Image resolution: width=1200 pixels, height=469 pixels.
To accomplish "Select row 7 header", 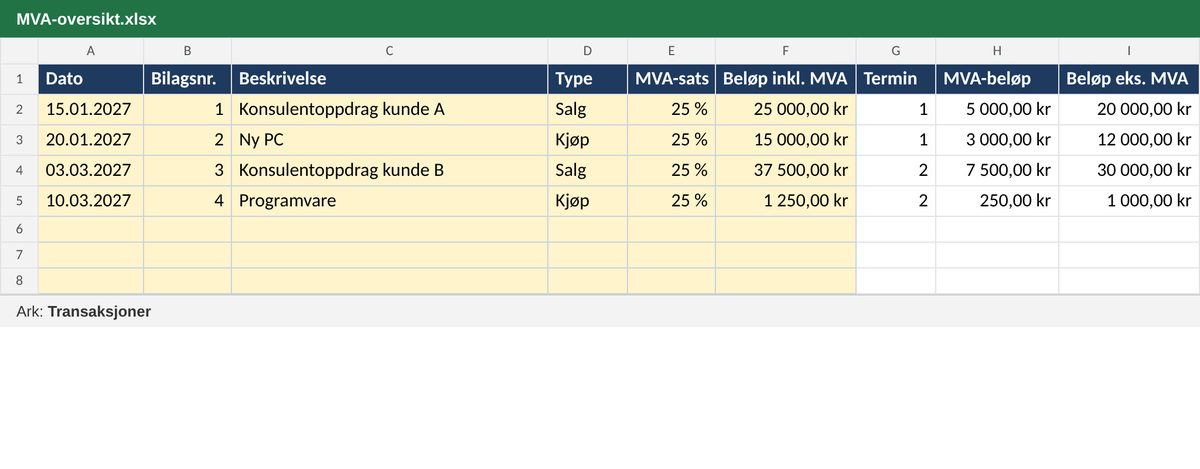I will pos(19,255).
